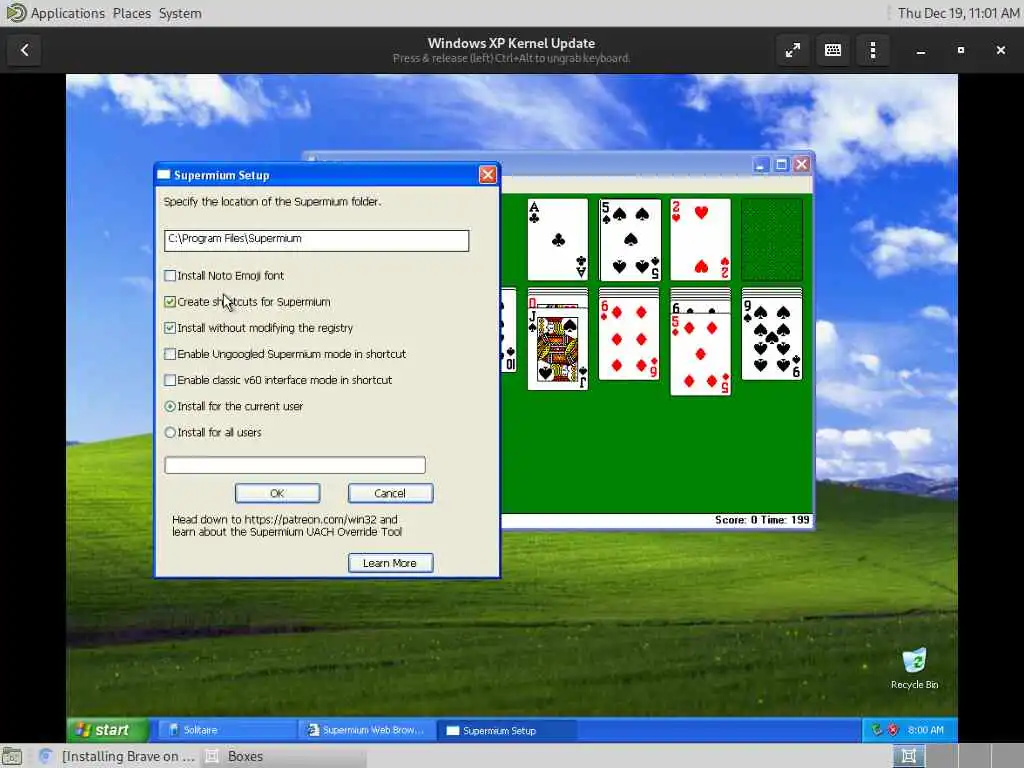
Task: Click the partially hidden 10 of Spades card
Action: tap(509, 330)
